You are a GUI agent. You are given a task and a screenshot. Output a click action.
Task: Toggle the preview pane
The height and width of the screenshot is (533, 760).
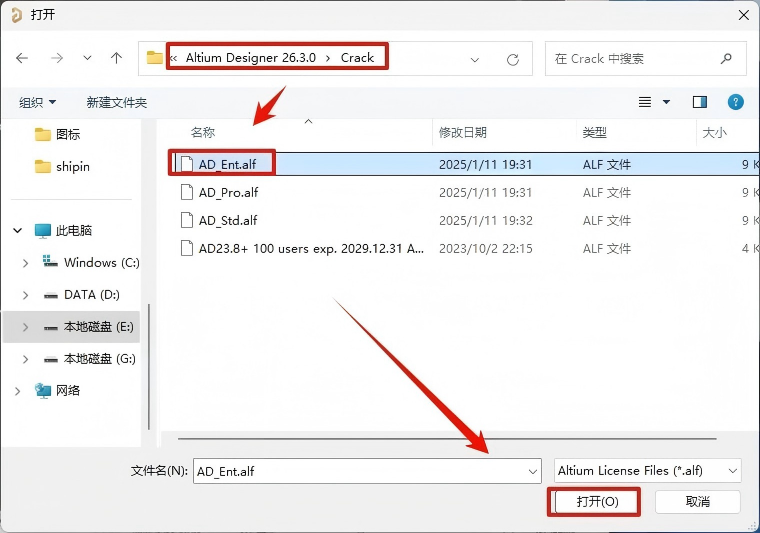pos(699,102)
